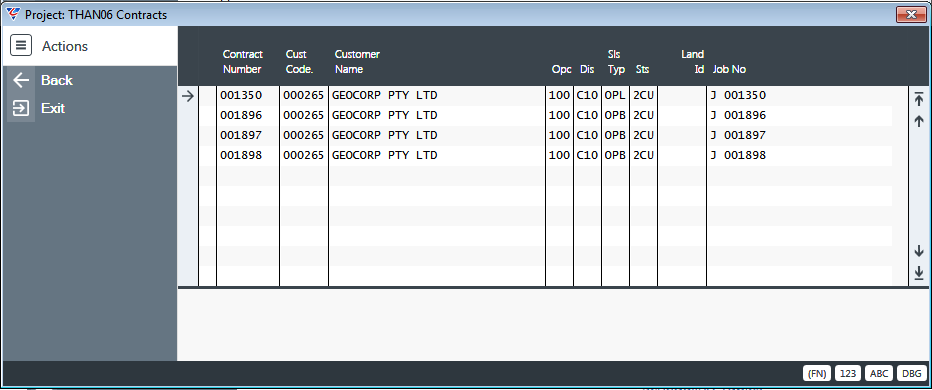Viewport: 932px width, 390px height.
Task: Click Cust Code 000265 in row 001896
Action: (x=304, y=115)
